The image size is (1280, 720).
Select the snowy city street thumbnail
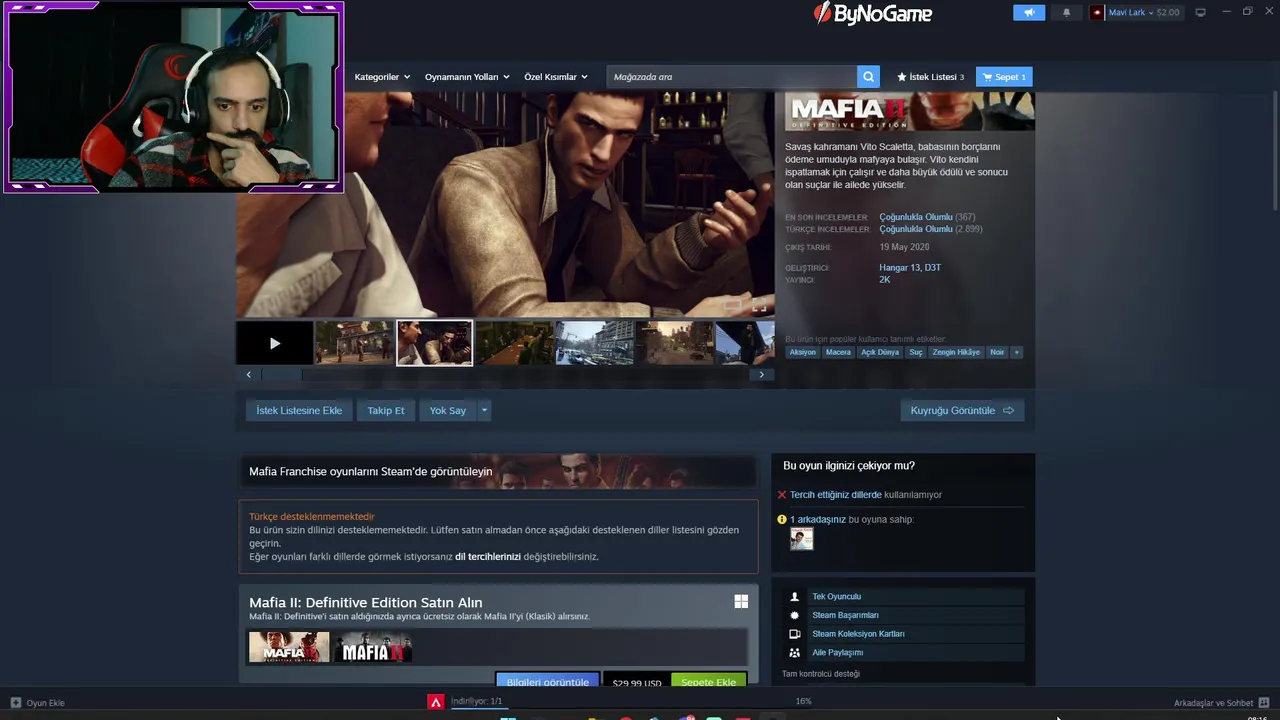point(594,343)
